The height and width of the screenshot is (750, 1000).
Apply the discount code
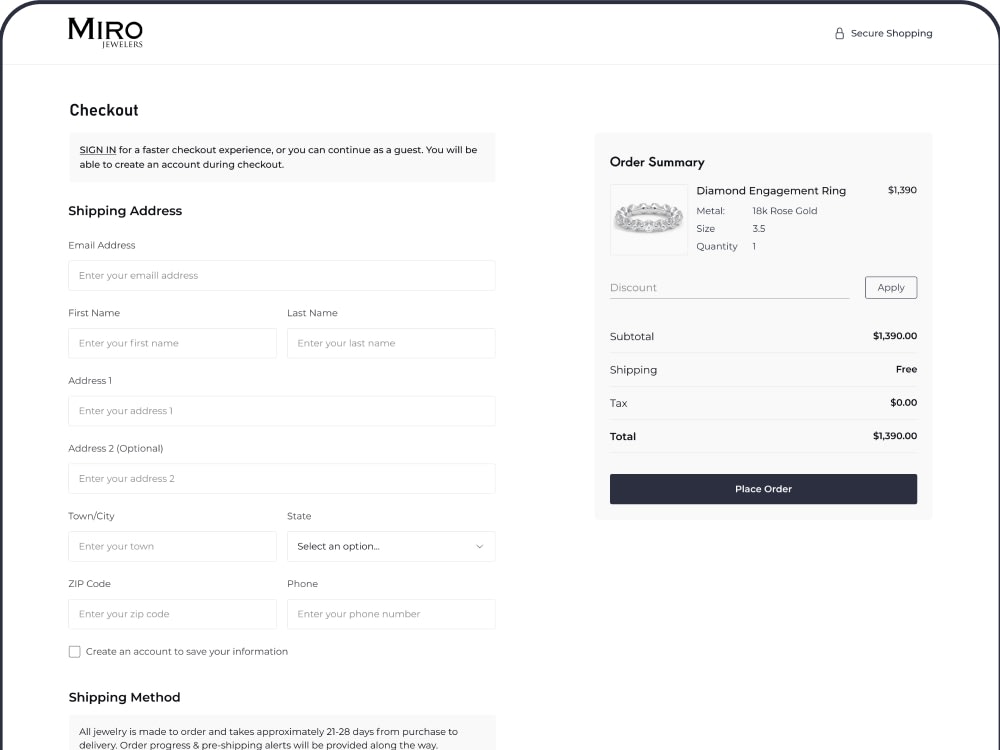tap(891, 288)
